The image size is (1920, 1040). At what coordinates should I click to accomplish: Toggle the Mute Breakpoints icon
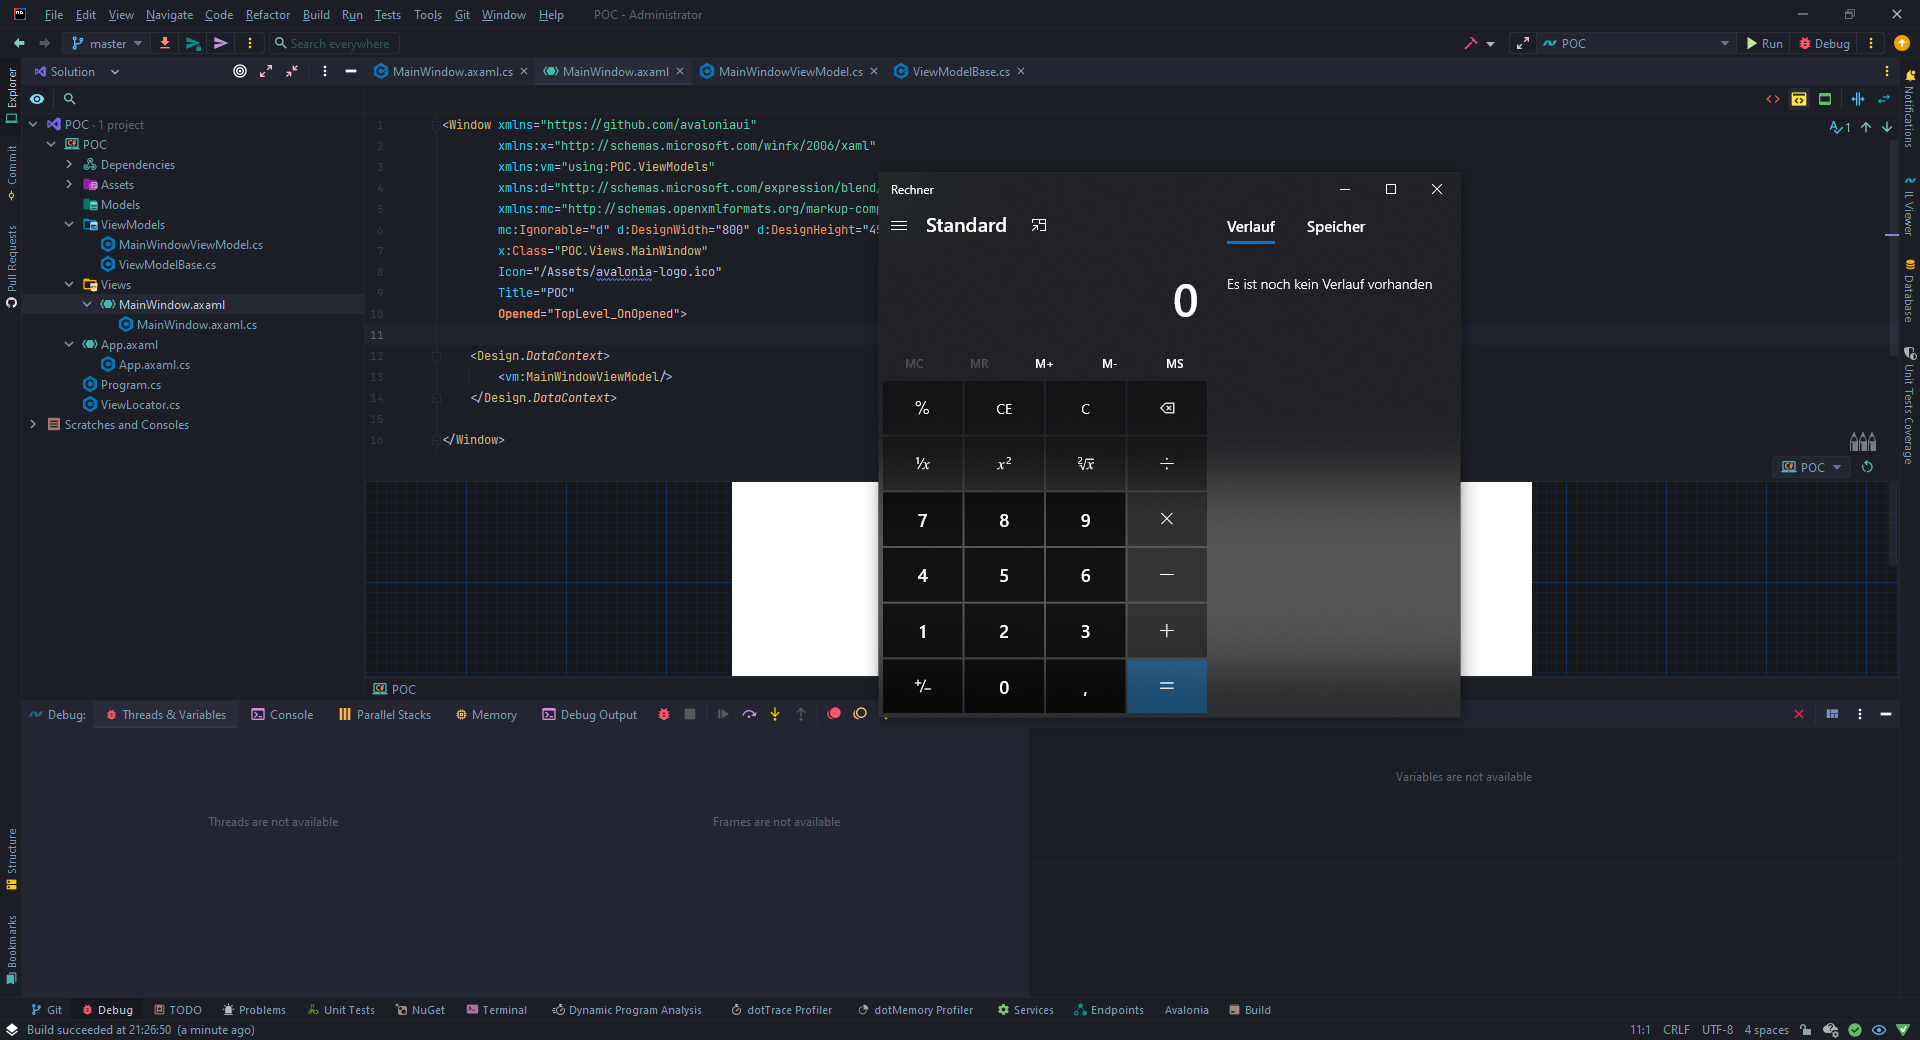(860, 714)
